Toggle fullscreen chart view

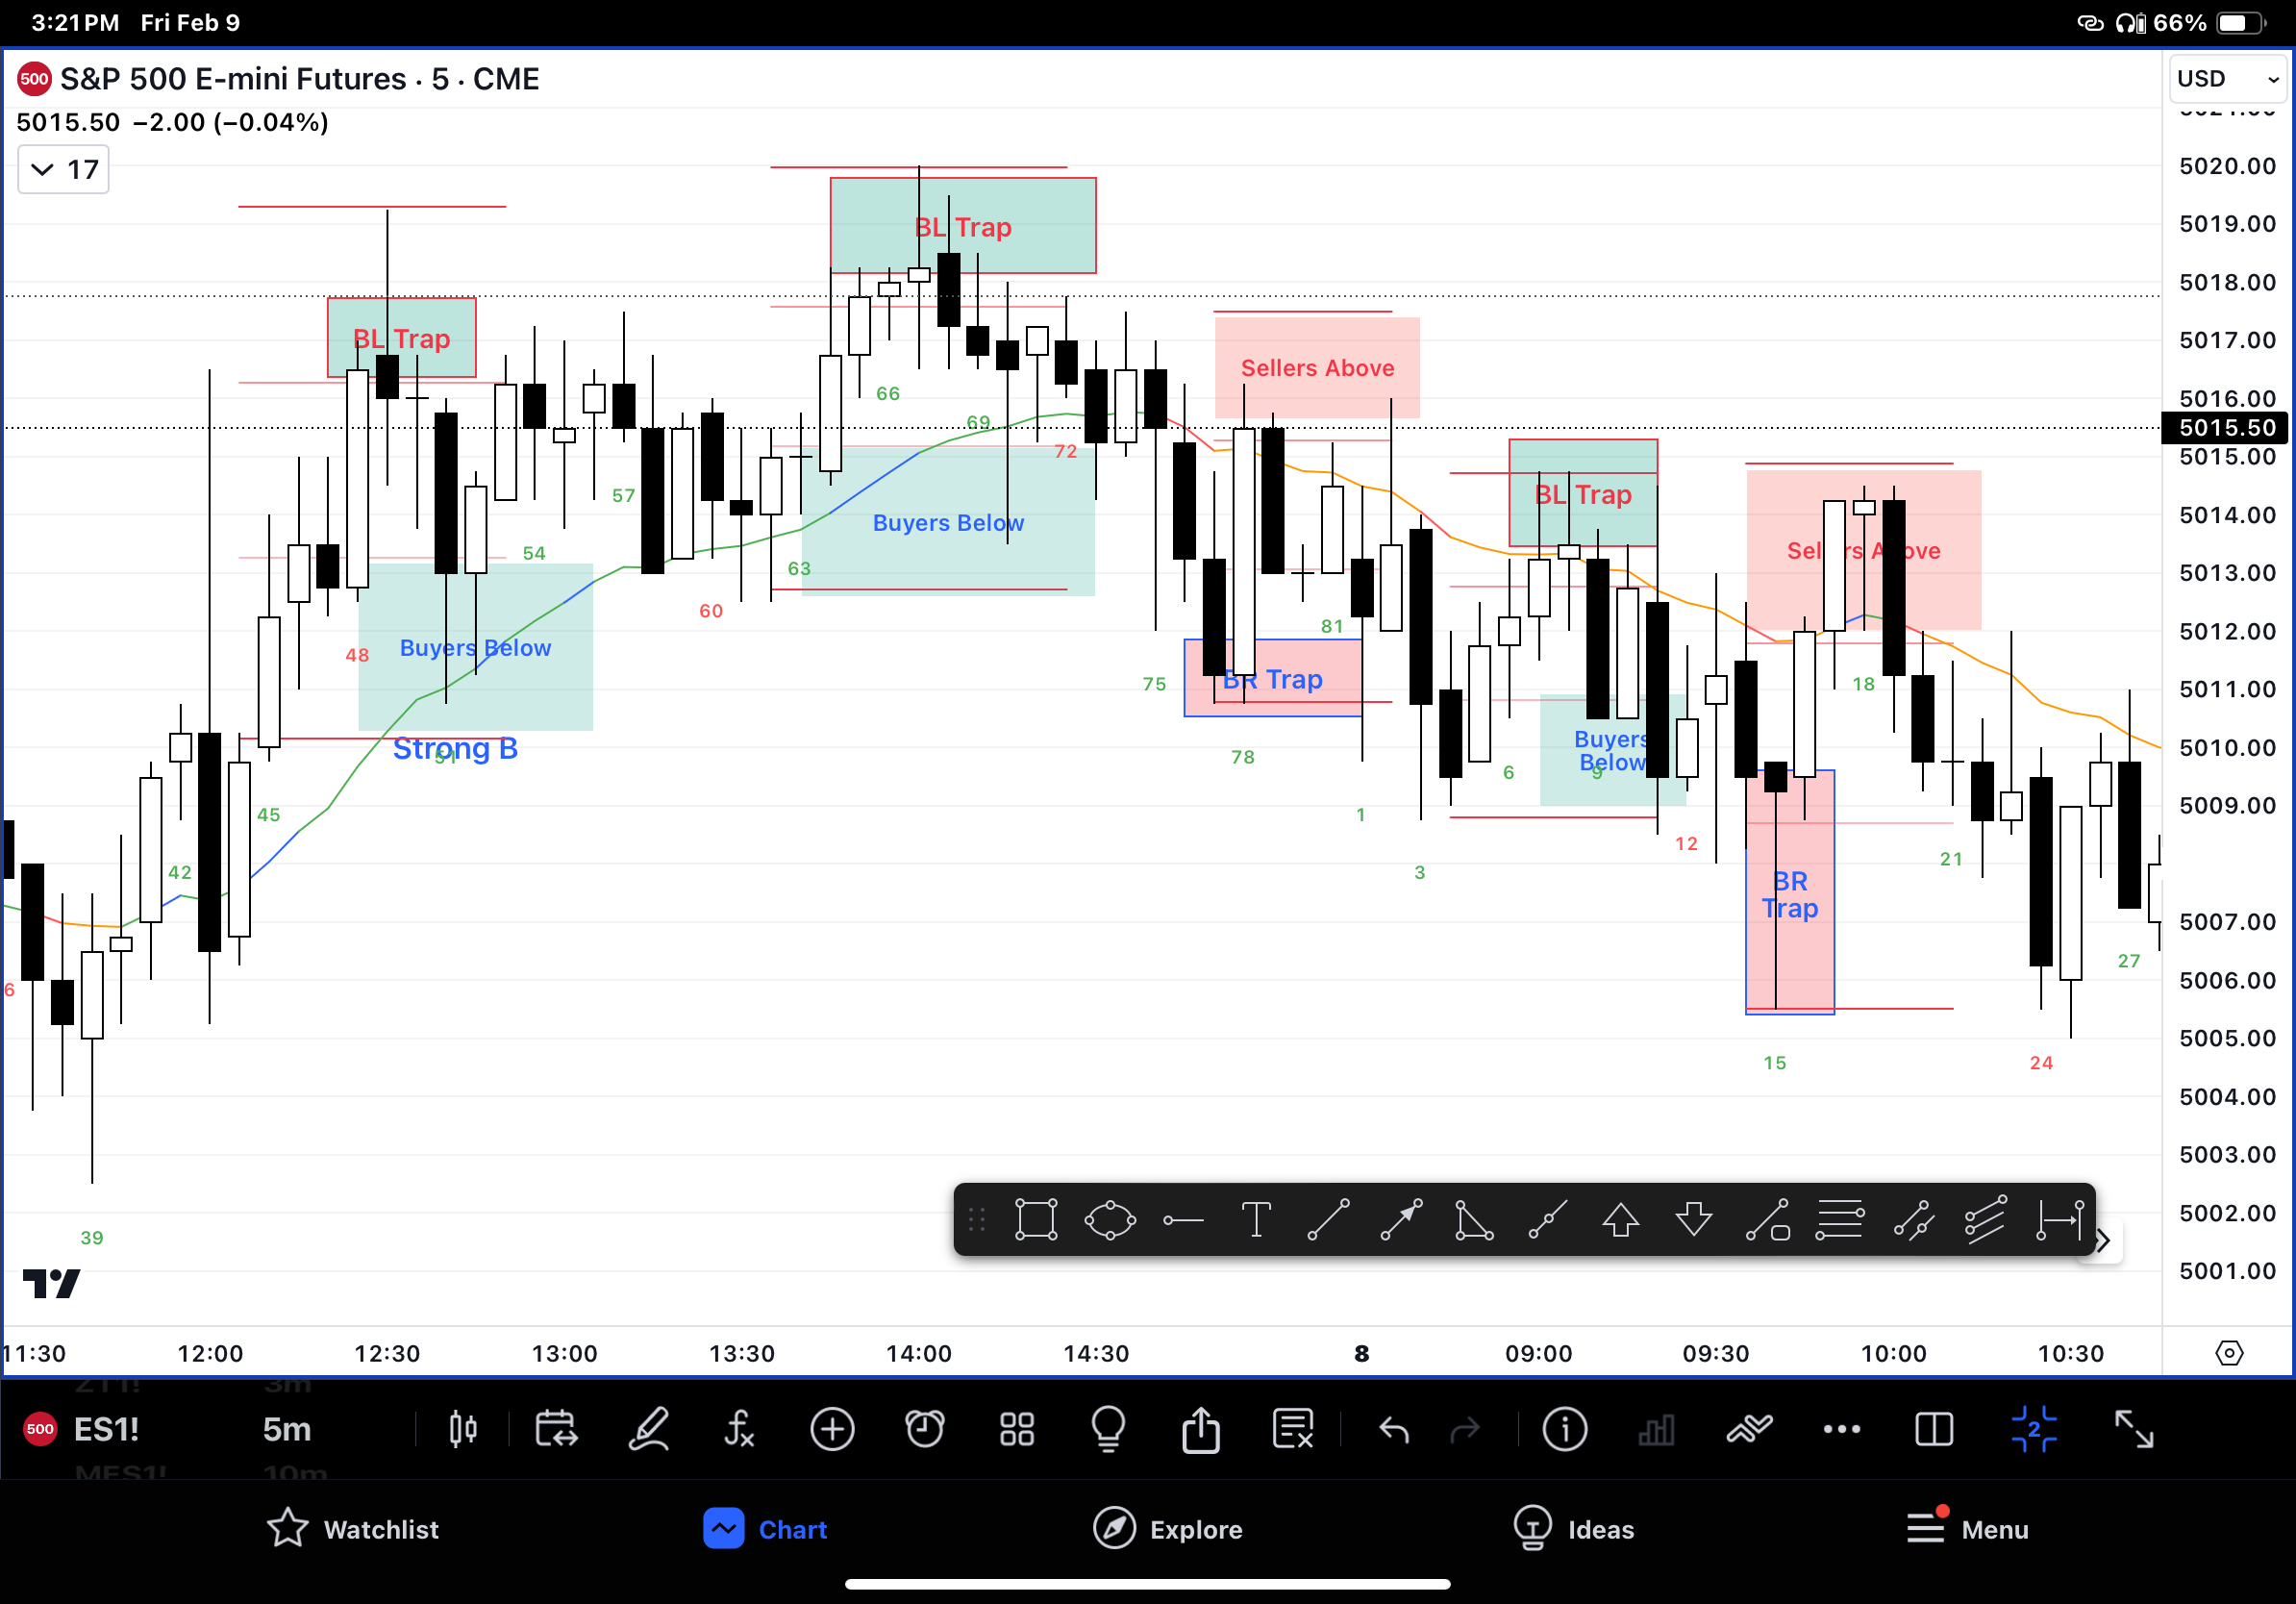[2135, 1430]
